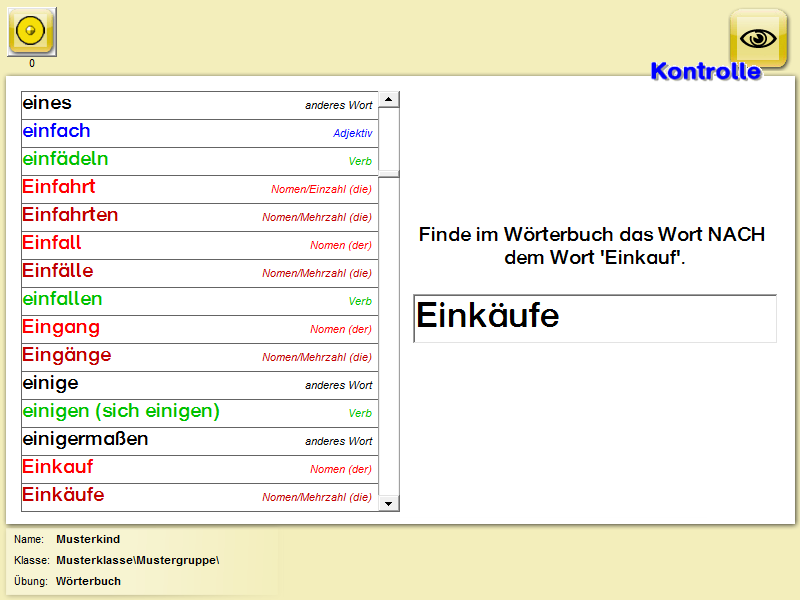The image size is (800, 600).
Task: Click 'einigen (sich einigen)' entry
Action: [198, 413]
